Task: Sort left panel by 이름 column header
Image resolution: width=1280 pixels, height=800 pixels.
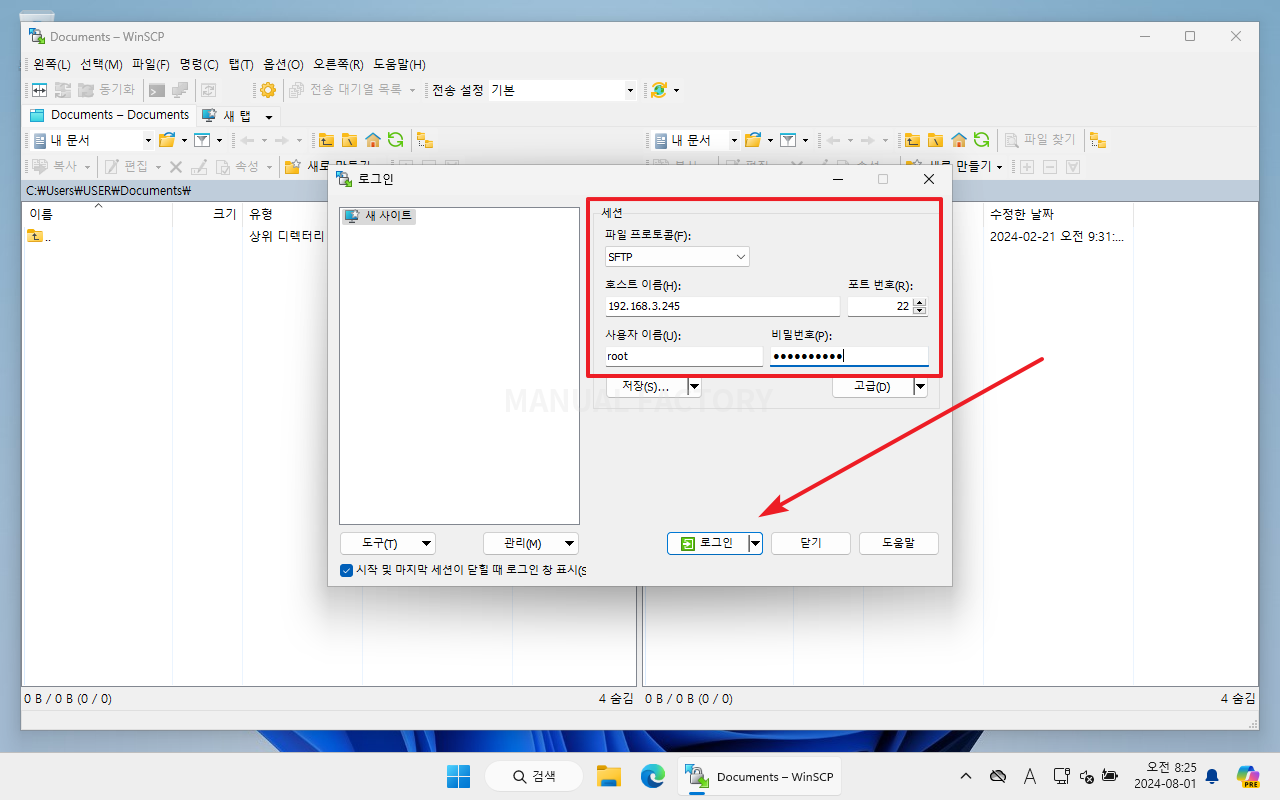Action: point(97,214)
